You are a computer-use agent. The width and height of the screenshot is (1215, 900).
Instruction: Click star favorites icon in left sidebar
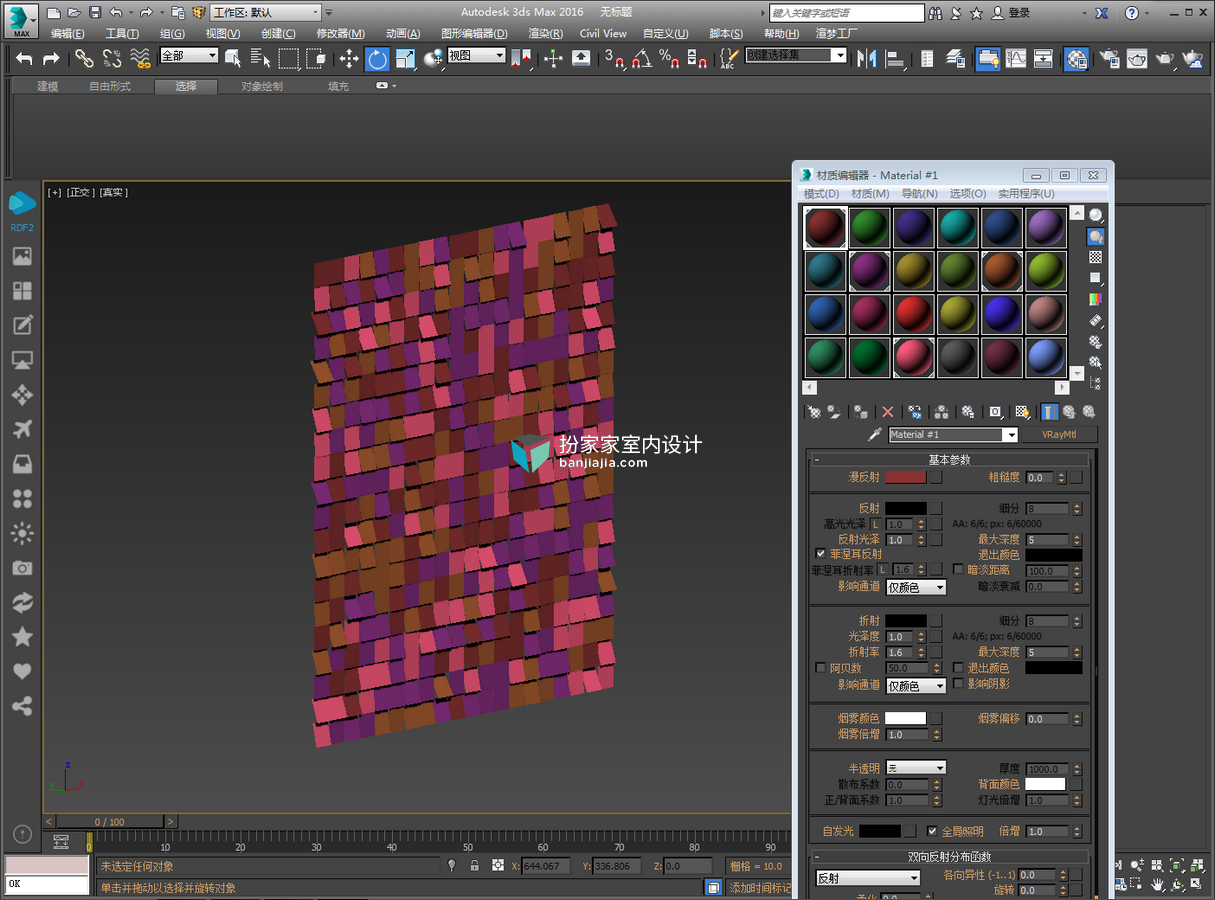tap(22, 637)
